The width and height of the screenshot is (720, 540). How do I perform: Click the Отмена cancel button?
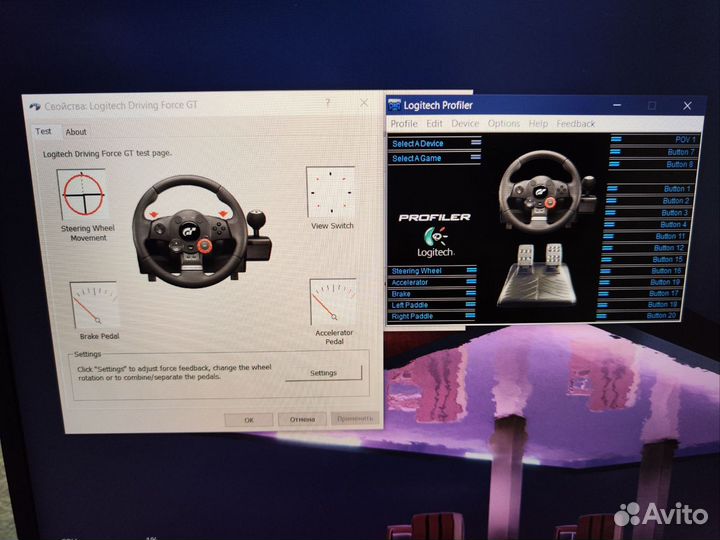[302, 419]
